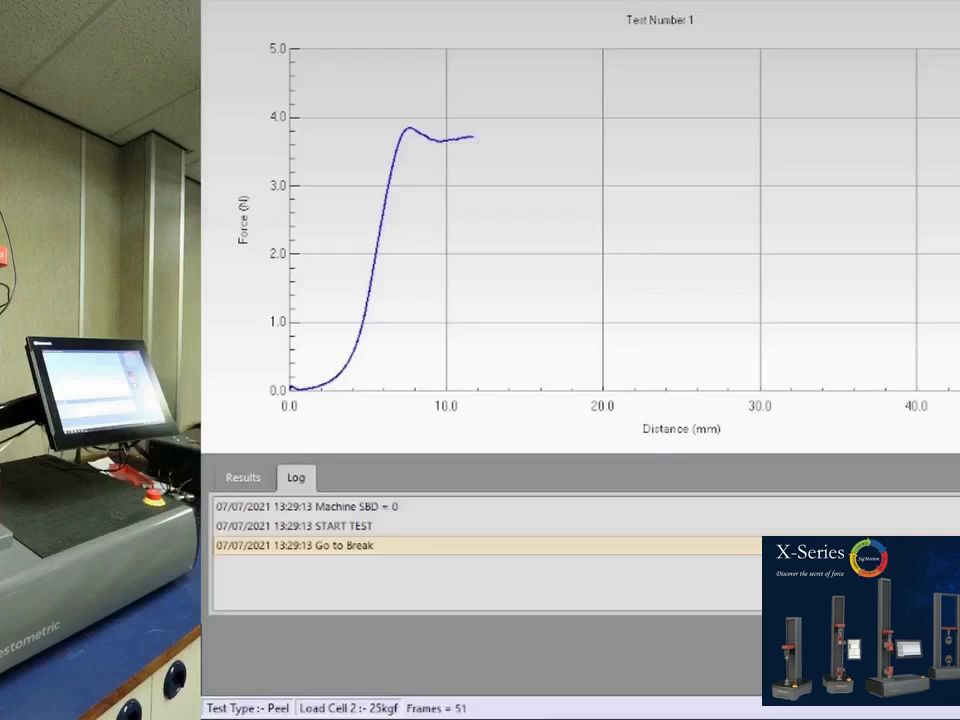Screen dimensions: 960x720
Task: Click the circular X-Series logo icon
Action: coord(869,558)
